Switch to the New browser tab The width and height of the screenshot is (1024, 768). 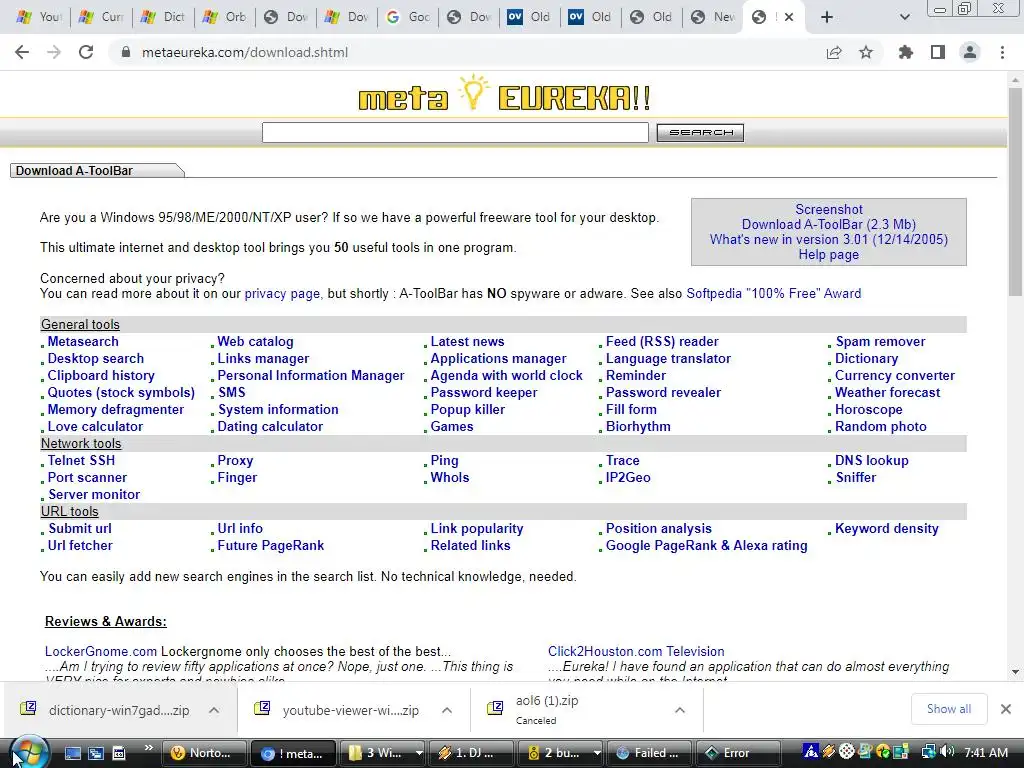coord(713,17)
